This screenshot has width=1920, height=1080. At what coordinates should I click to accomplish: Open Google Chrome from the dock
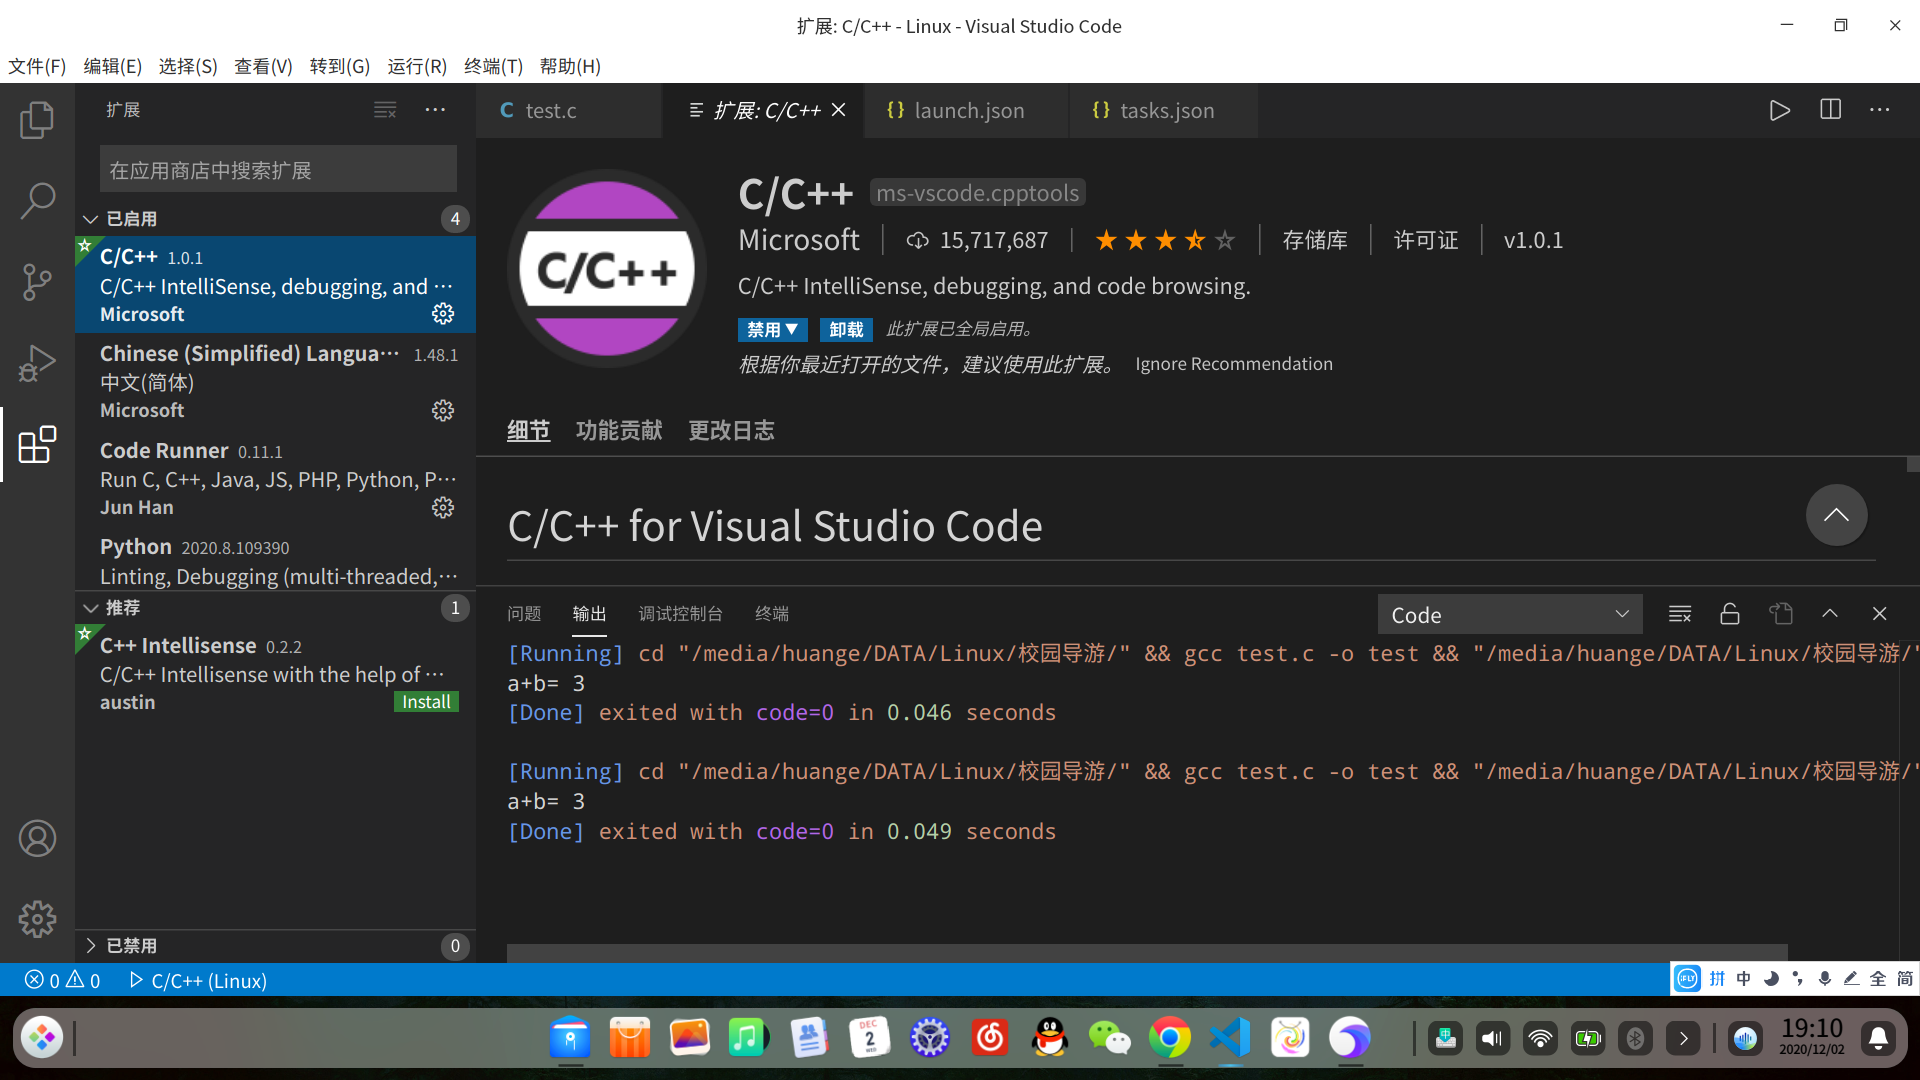click(1170, 1038)
